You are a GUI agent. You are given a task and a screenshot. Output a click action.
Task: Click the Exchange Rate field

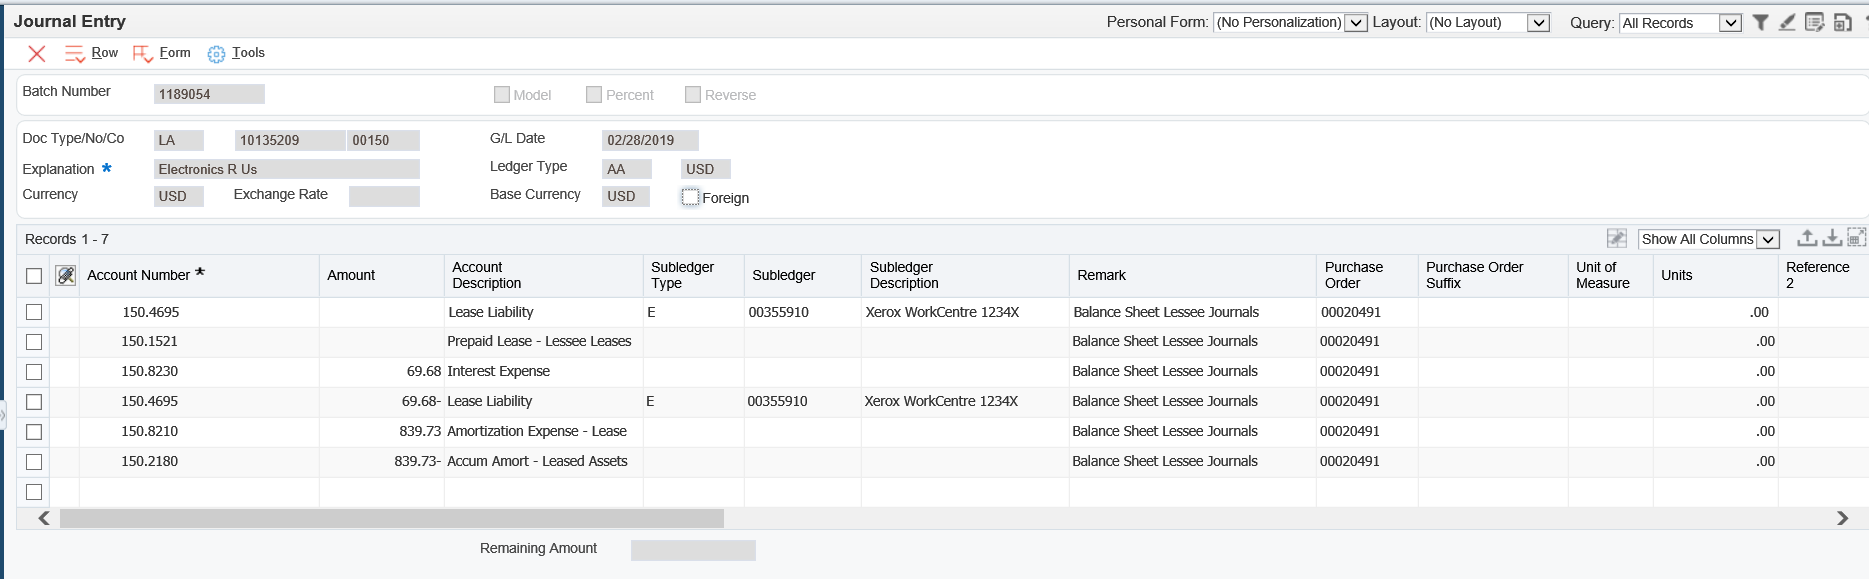pos(384,196)
